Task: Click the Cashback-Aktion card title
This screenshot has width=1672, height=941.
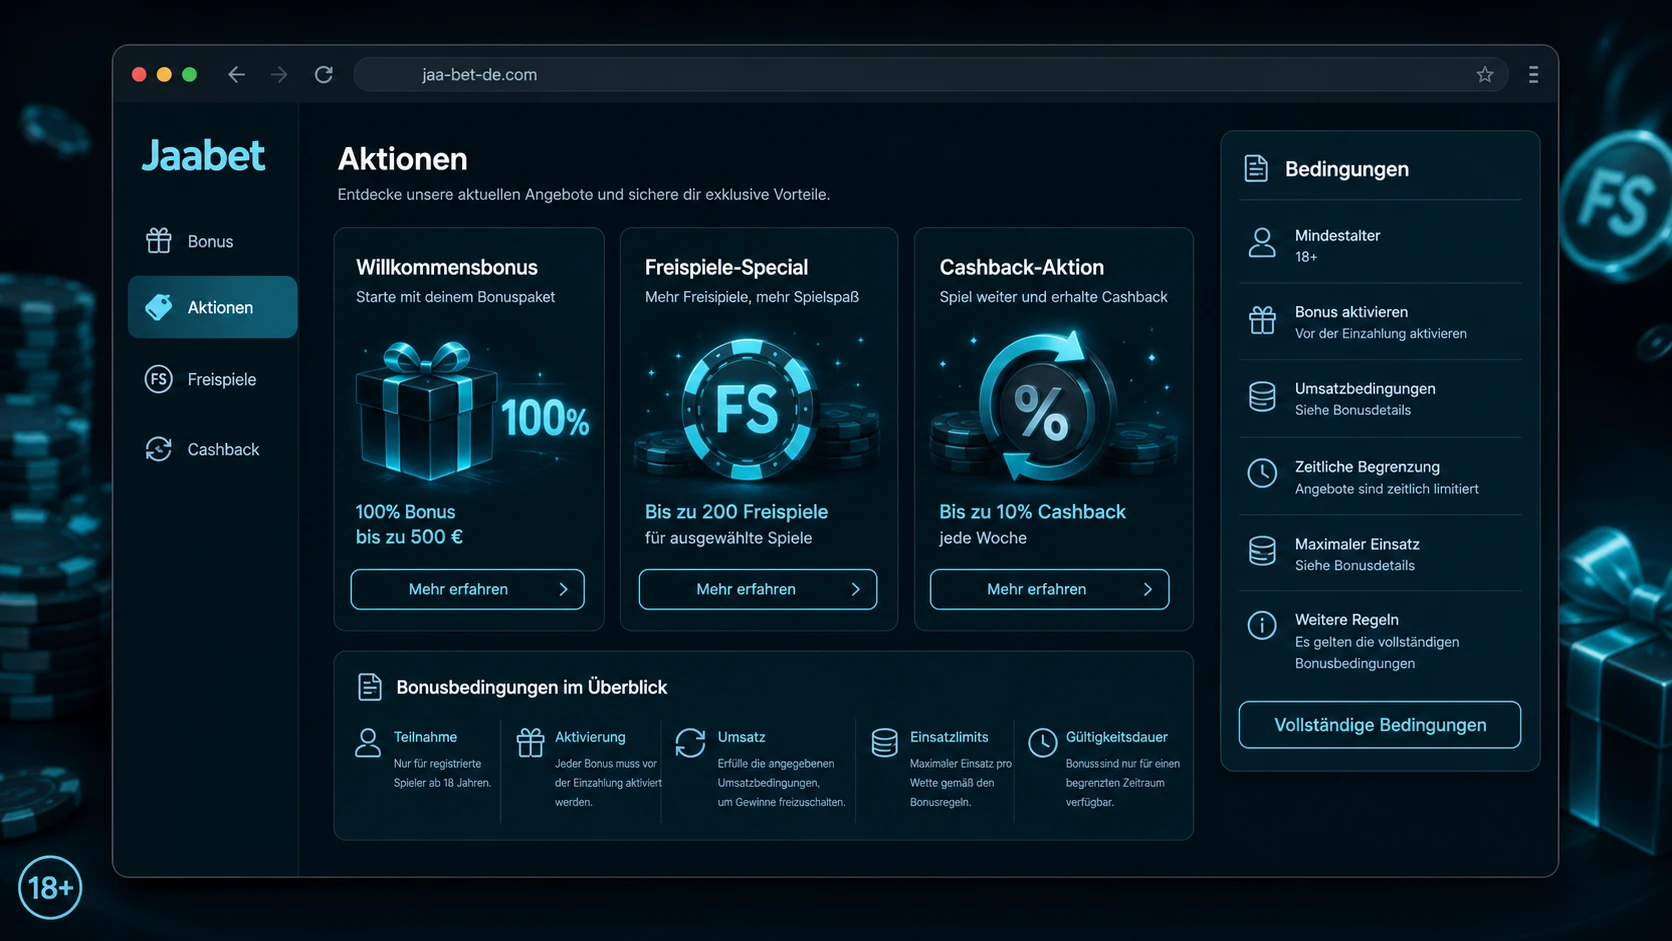Action: tap(1022, 267)
